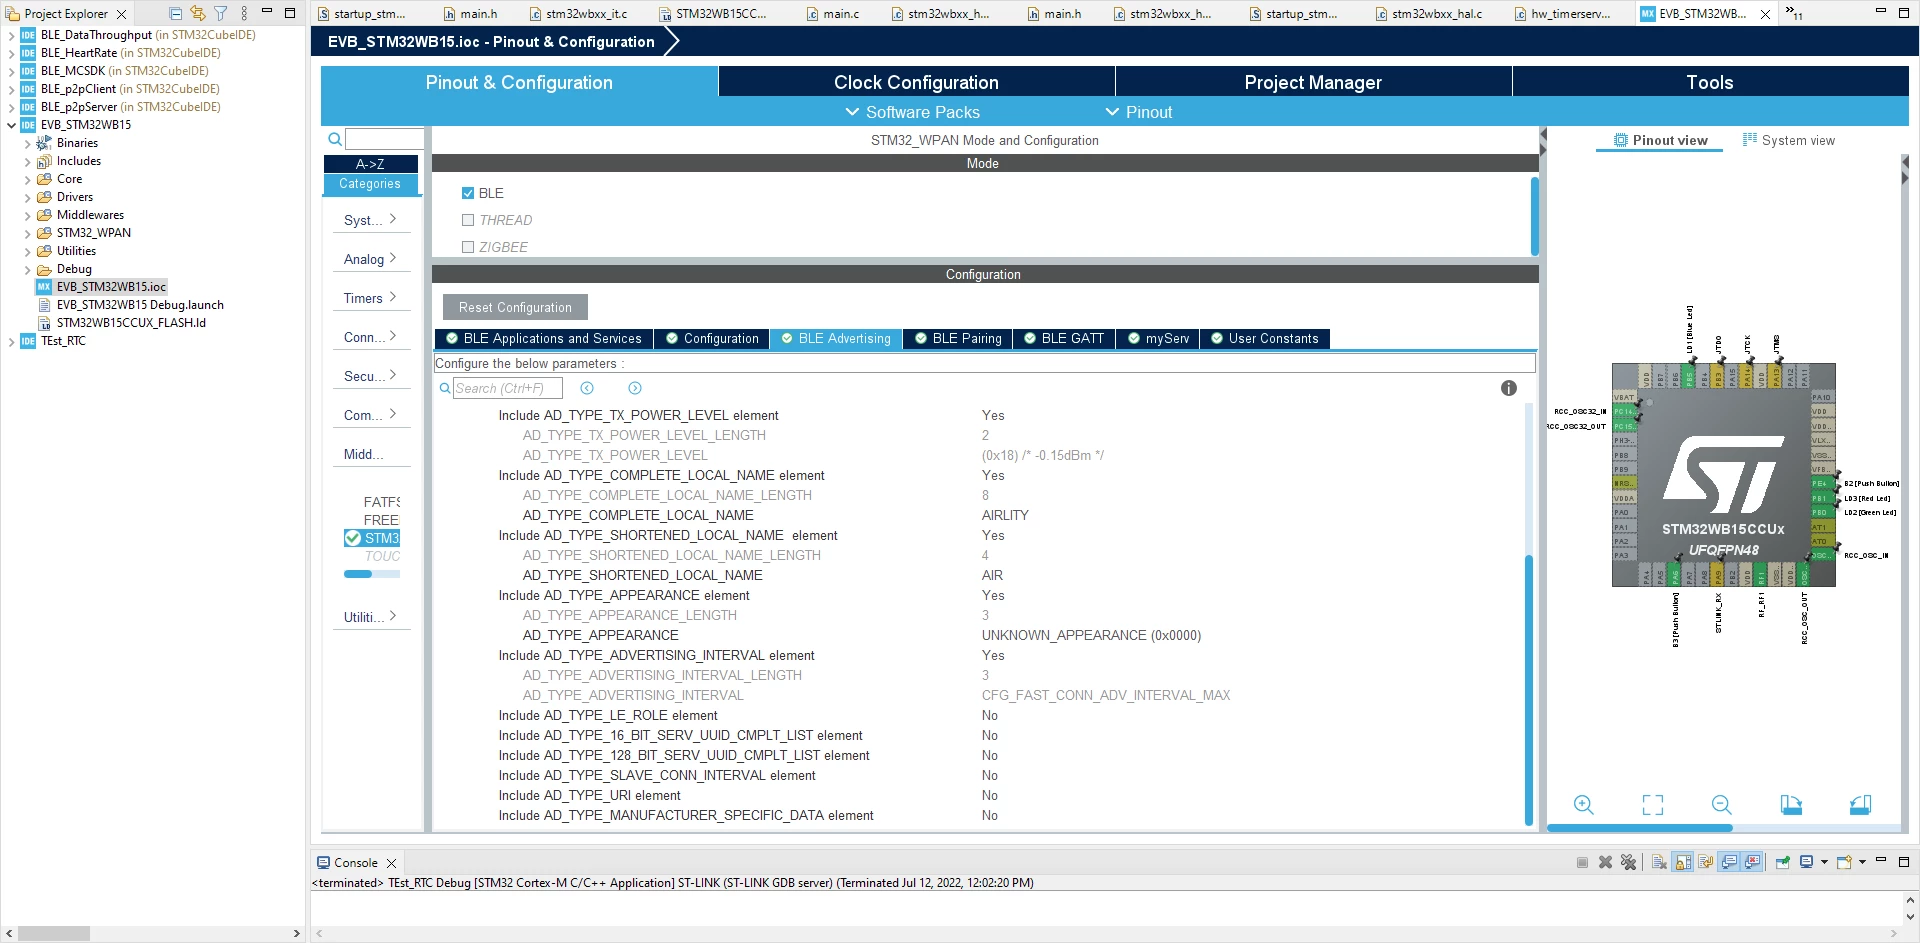Click the Project Explorer horizontal scrollbar
Screen dimensions: 1920x943
click(x=53, y=933)
